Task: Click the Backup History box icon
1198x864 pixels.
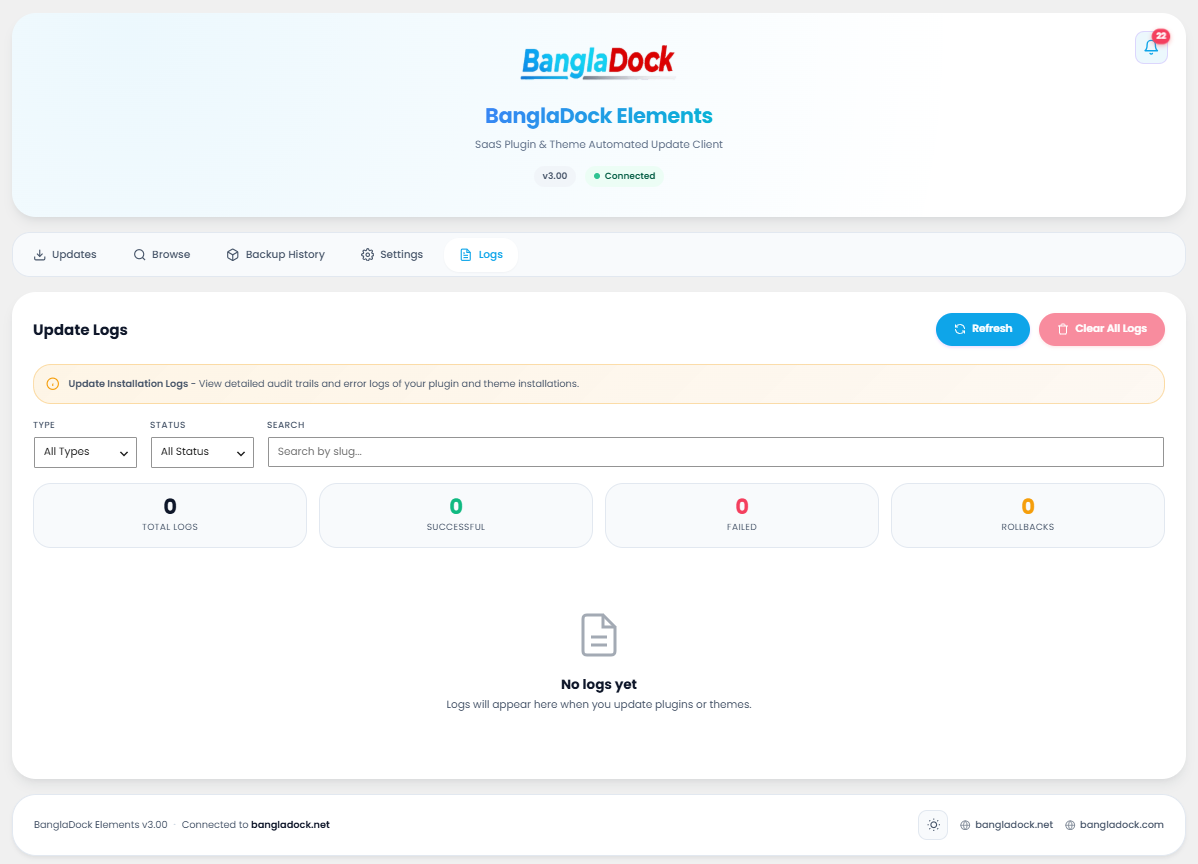Action: pos(233,255)
